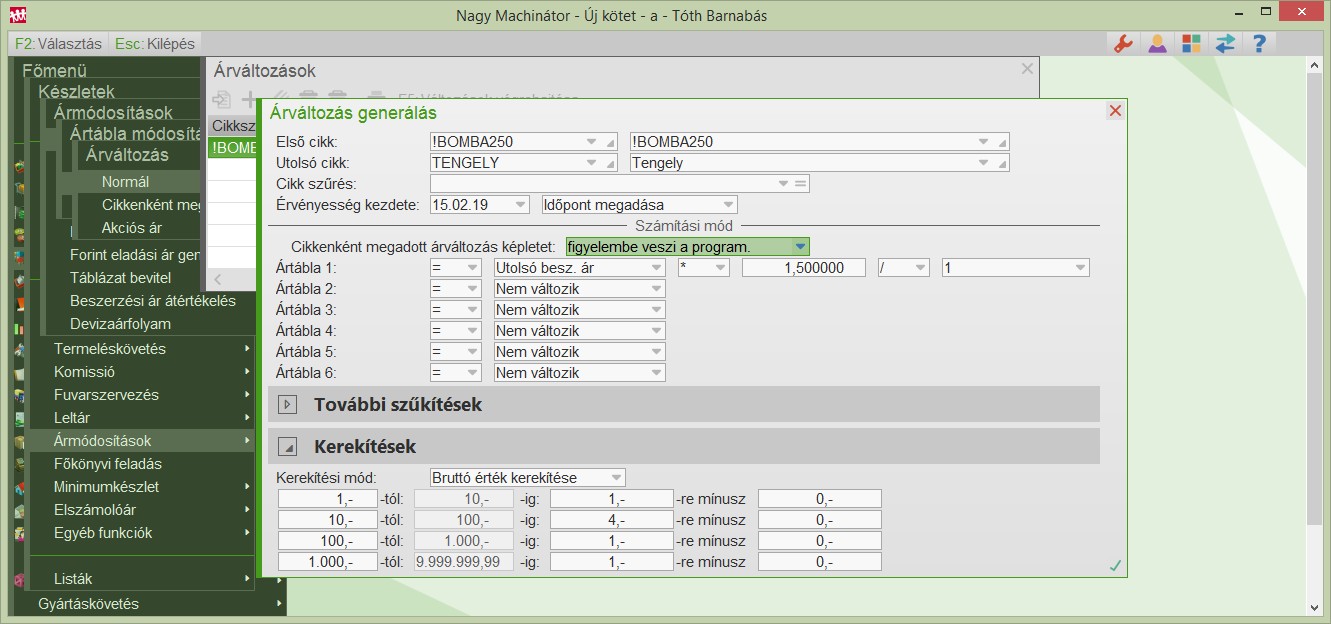Select the !BOMB row in Árváltozások list

232,148
